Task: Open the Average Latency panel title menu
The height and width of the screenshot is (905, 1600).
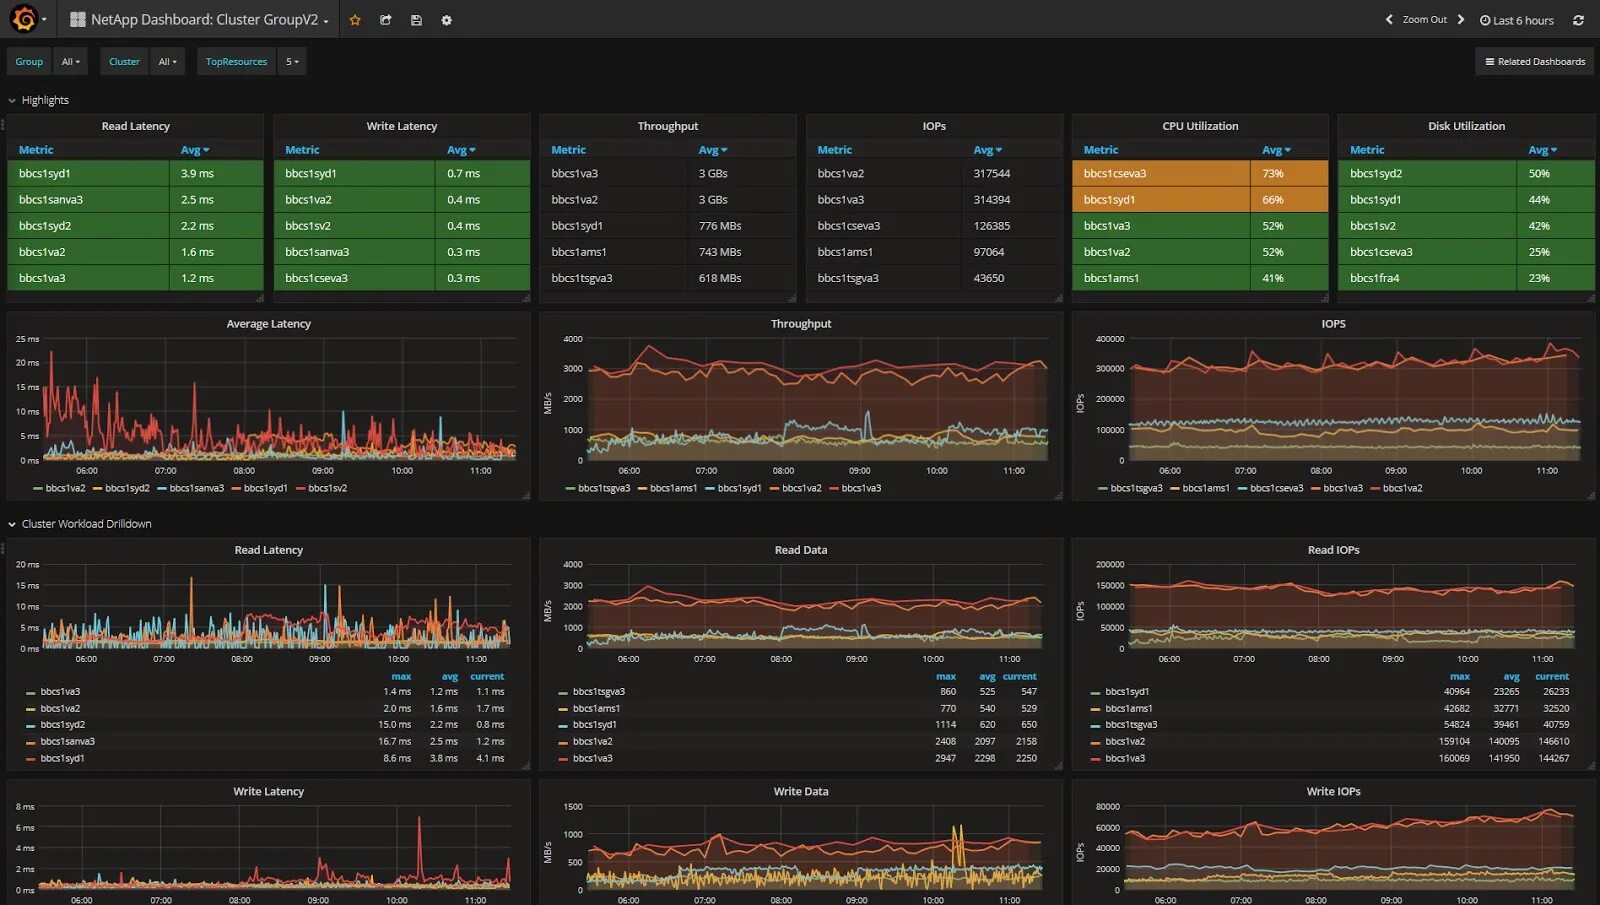Action: pyautogui.click(x=268, y=324)
